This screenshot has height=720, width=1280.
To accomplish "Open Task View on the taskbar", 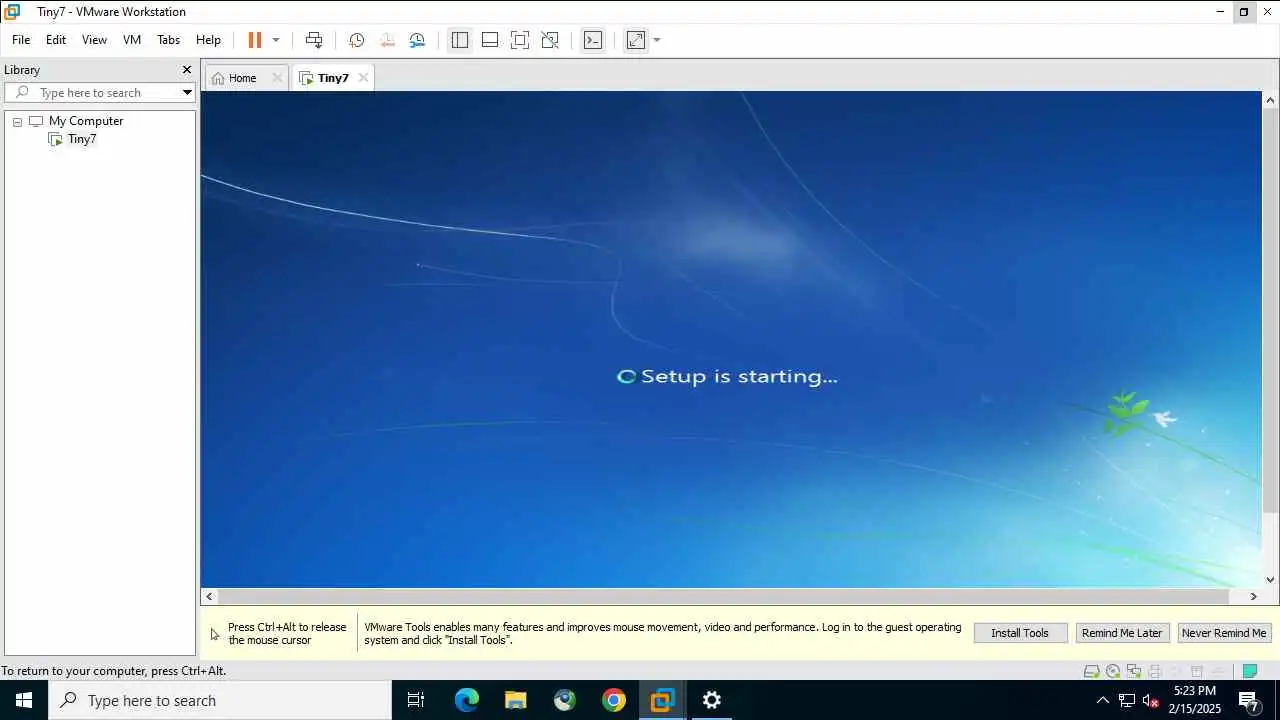I will click(x=416, y=700).
